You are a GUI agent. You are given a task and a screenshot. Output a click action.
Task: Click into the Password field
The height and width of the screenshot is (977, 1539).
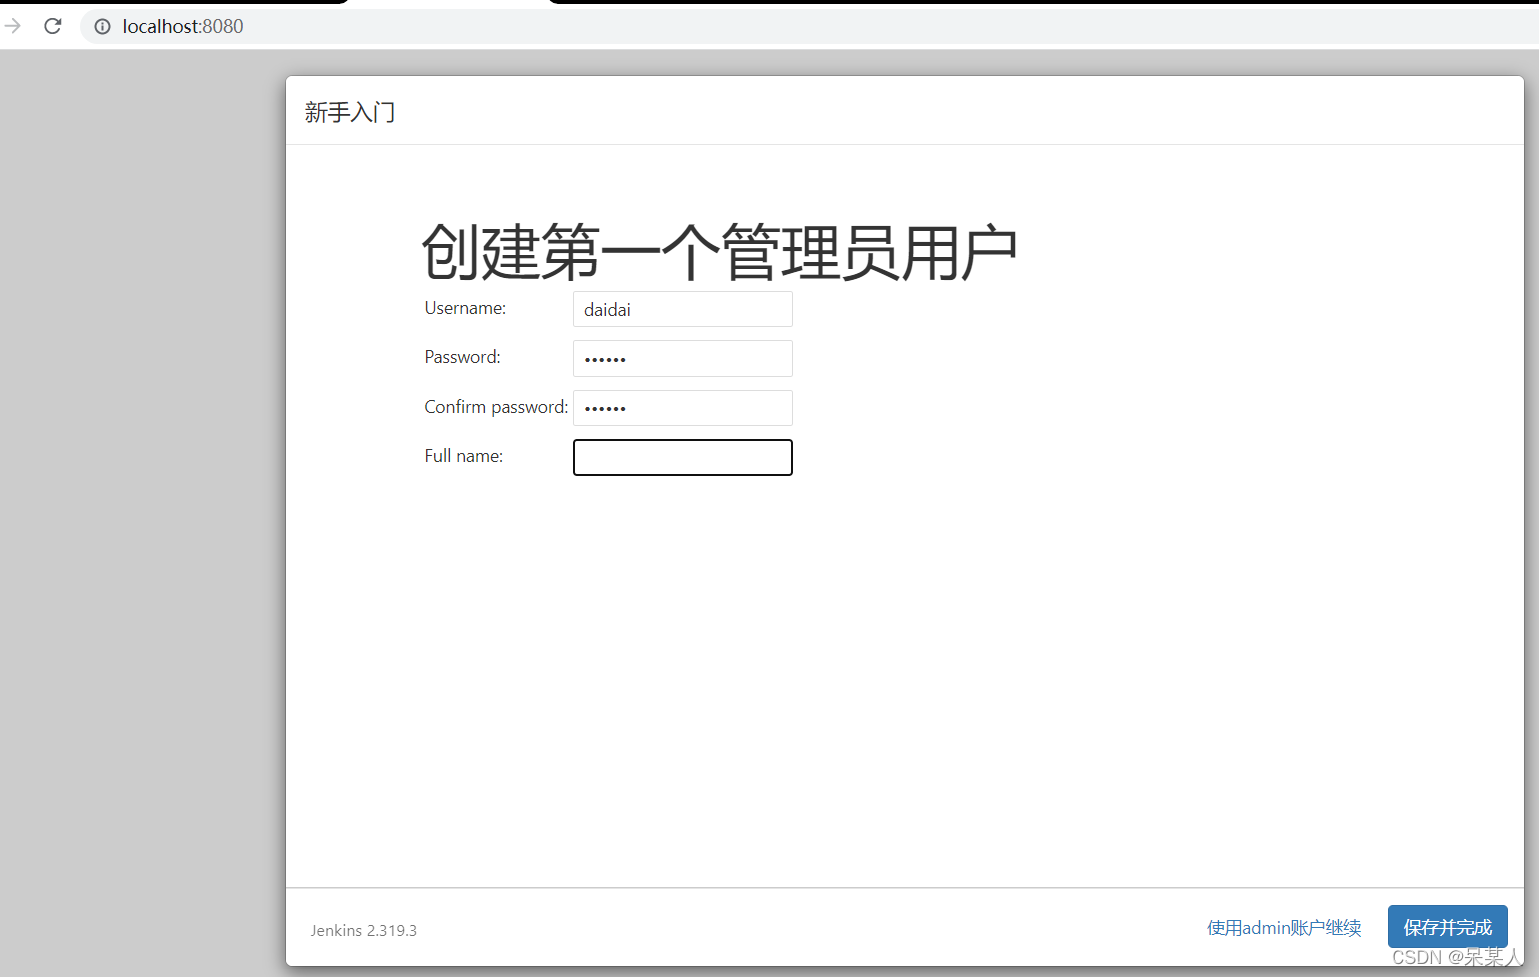click(683, 358)
